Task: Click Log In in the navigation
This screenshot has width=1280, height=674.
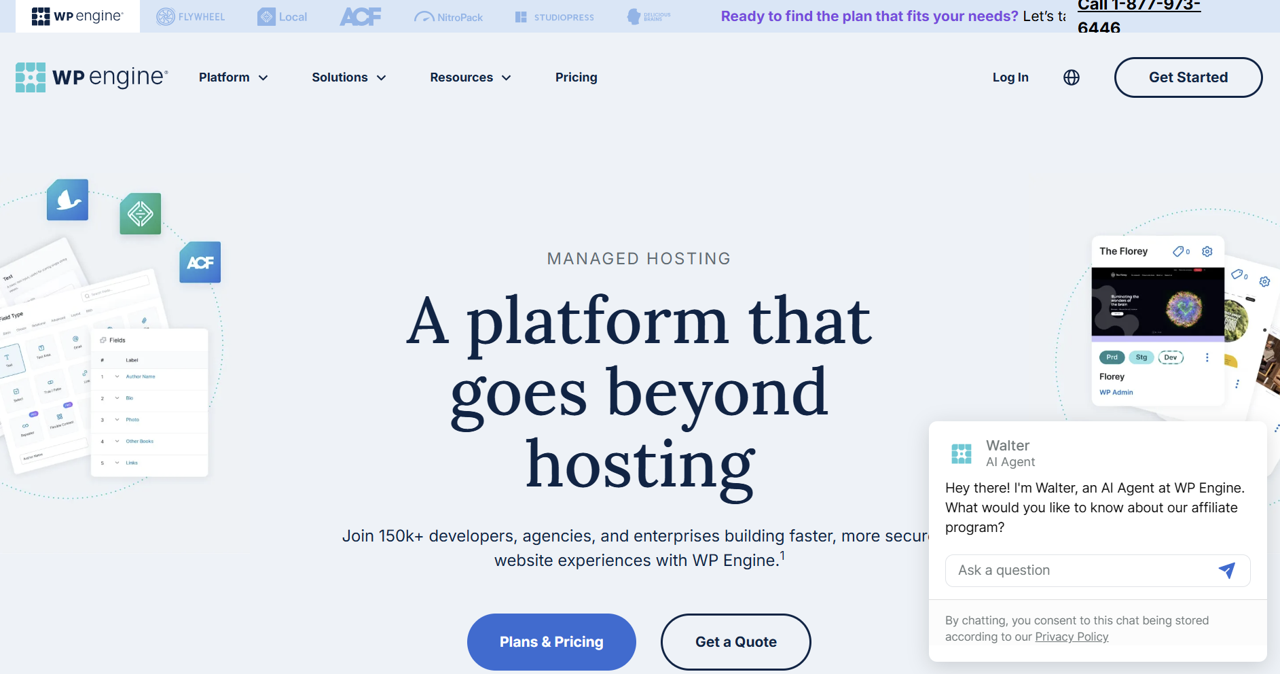Action: tap(1010, 77)
